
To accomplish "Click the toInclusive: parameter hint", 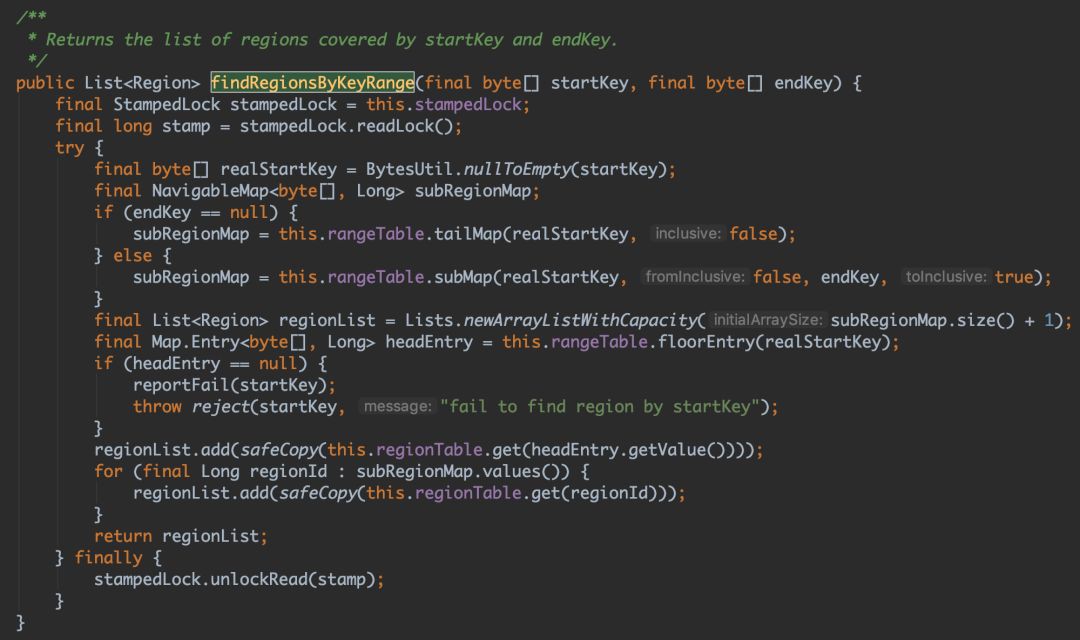I will 946,277.
